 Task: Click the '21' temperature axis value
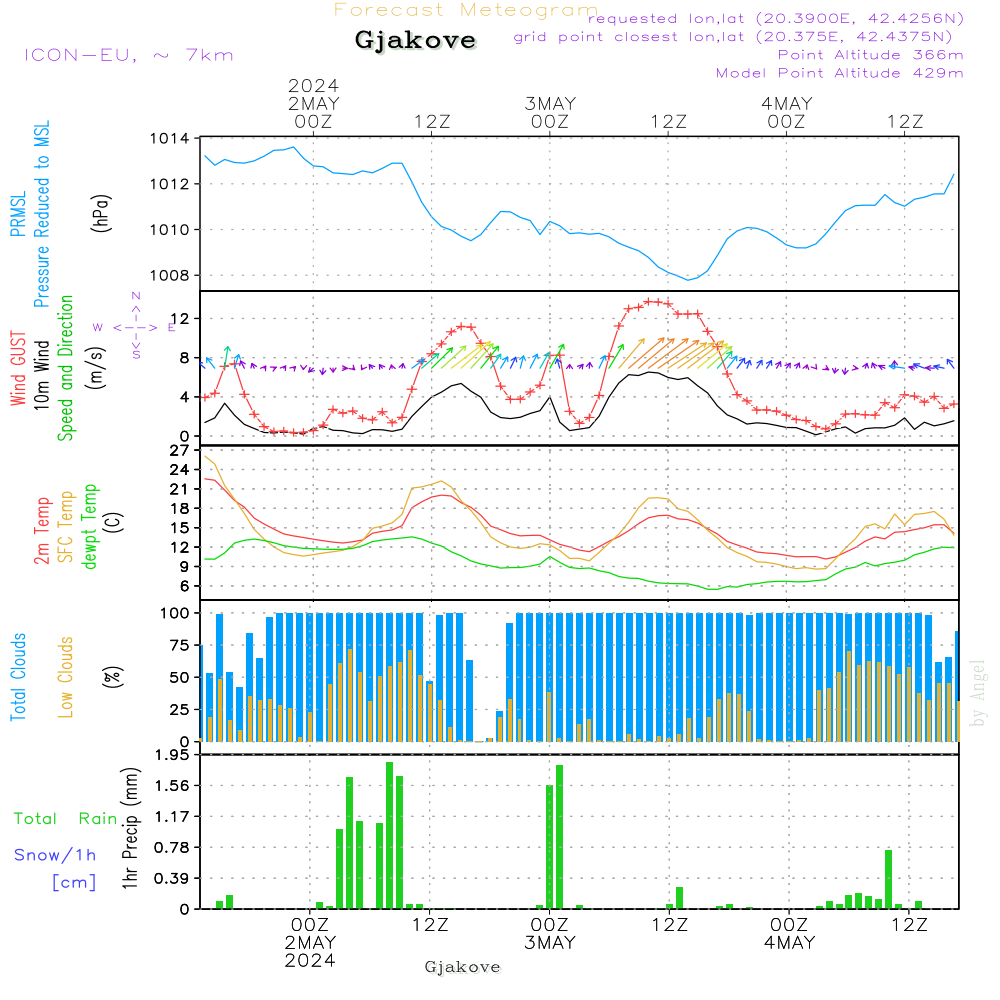(180, 490)
